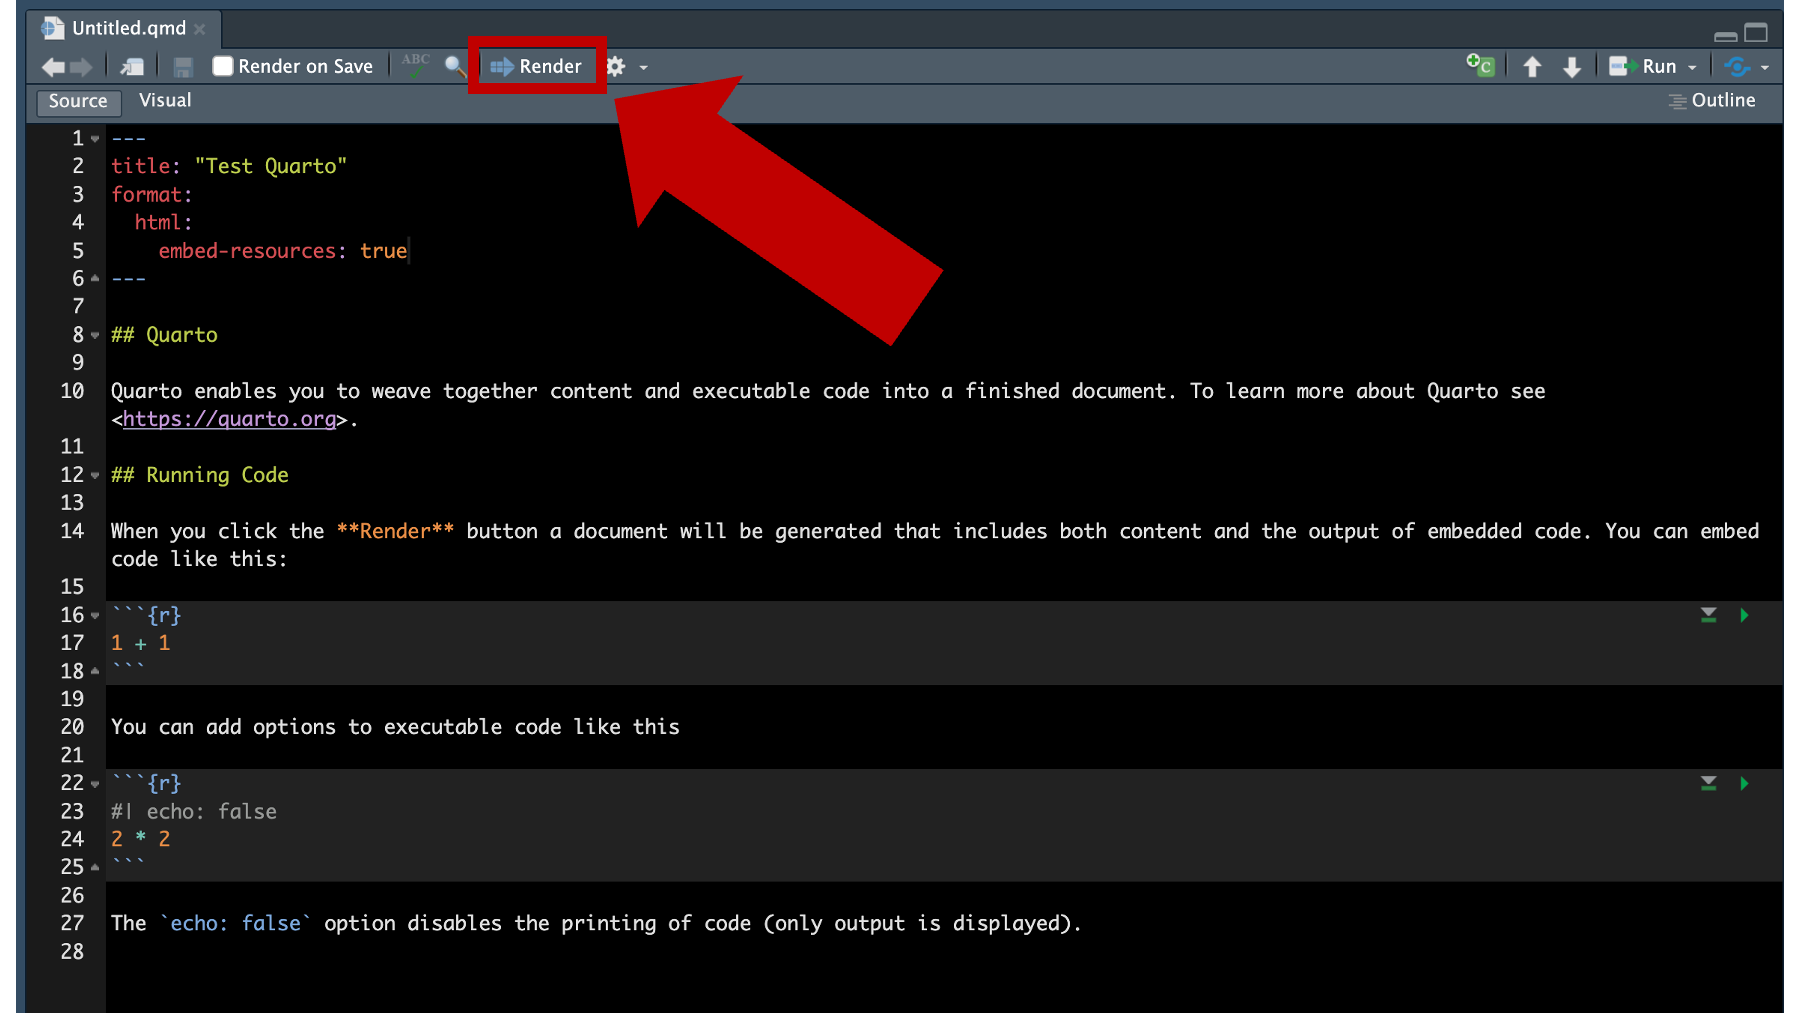Screen dimensions: 1800x1013
Task: Toggle Render on Save checkbox
Action: coord(223,66)
